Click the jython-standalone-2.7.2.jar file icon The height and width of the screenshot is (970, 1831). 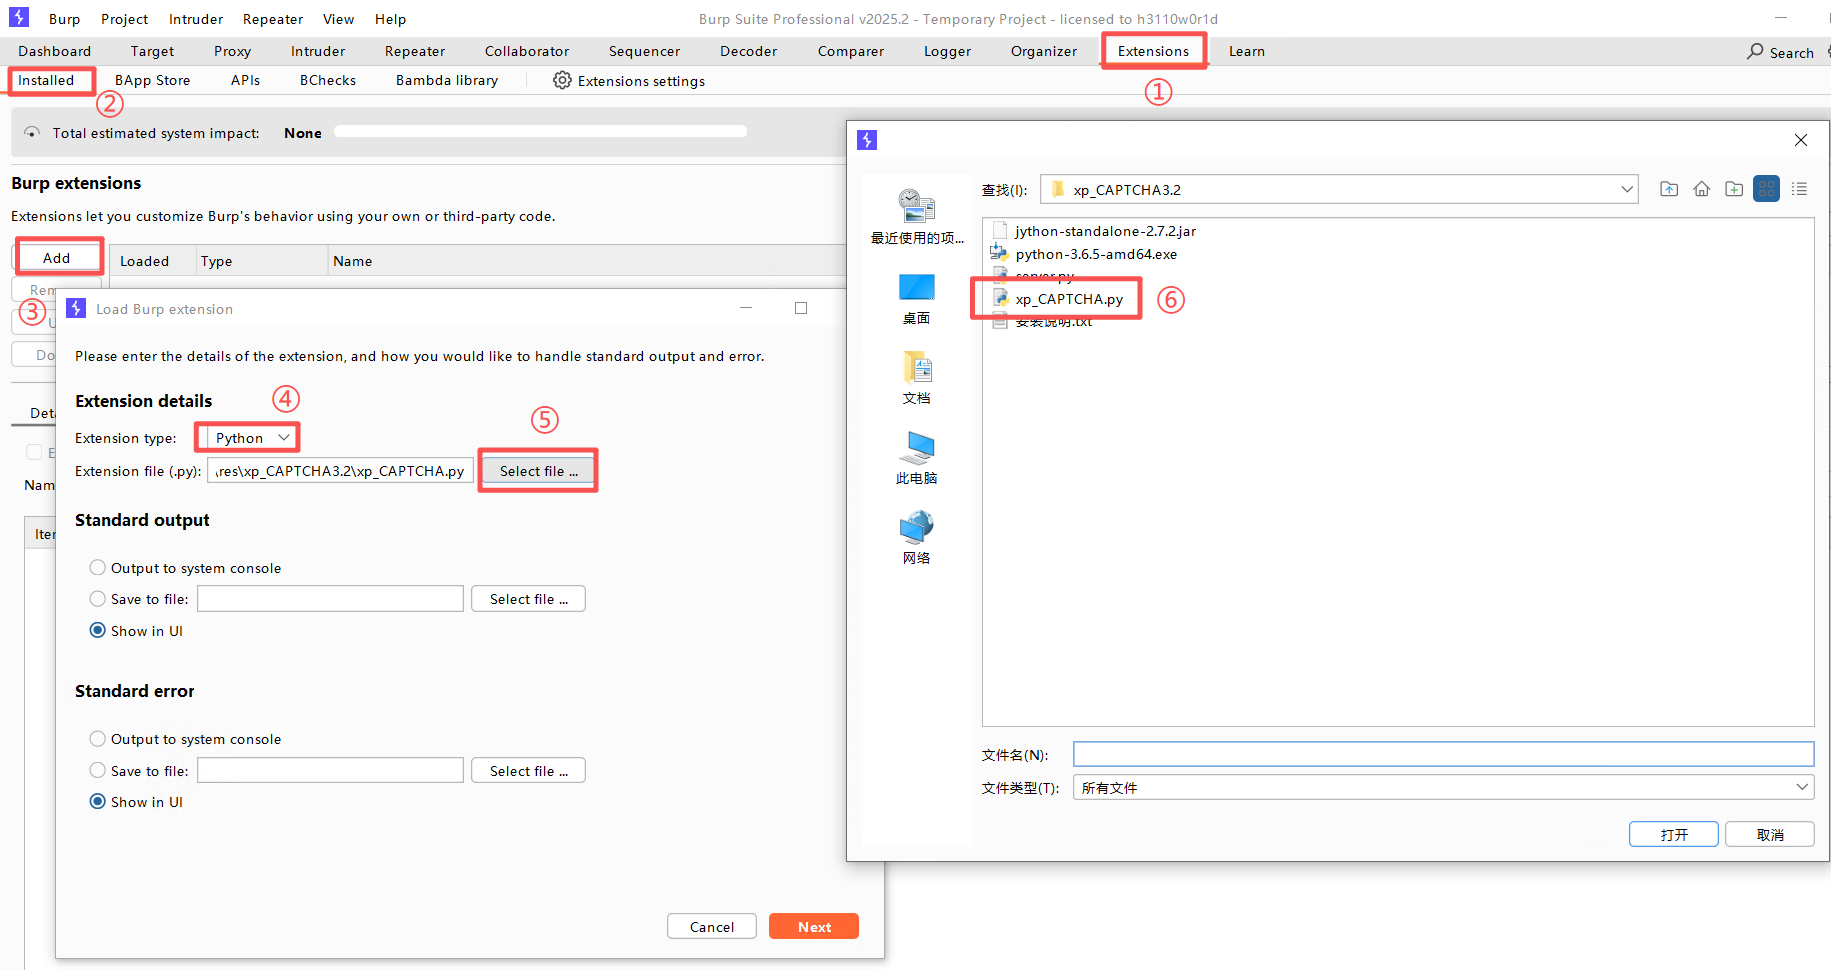(999, 231)
